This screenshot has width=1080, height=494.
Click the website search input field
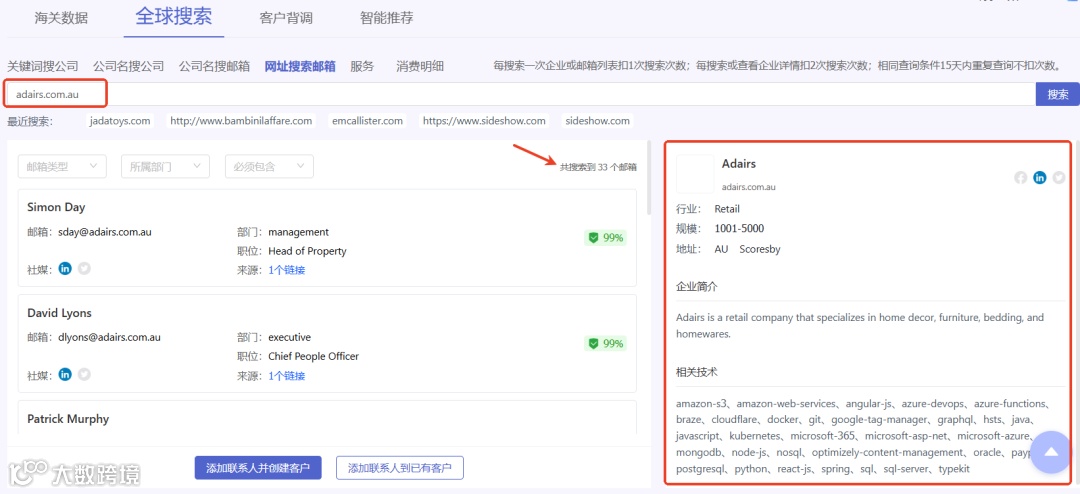520,94
